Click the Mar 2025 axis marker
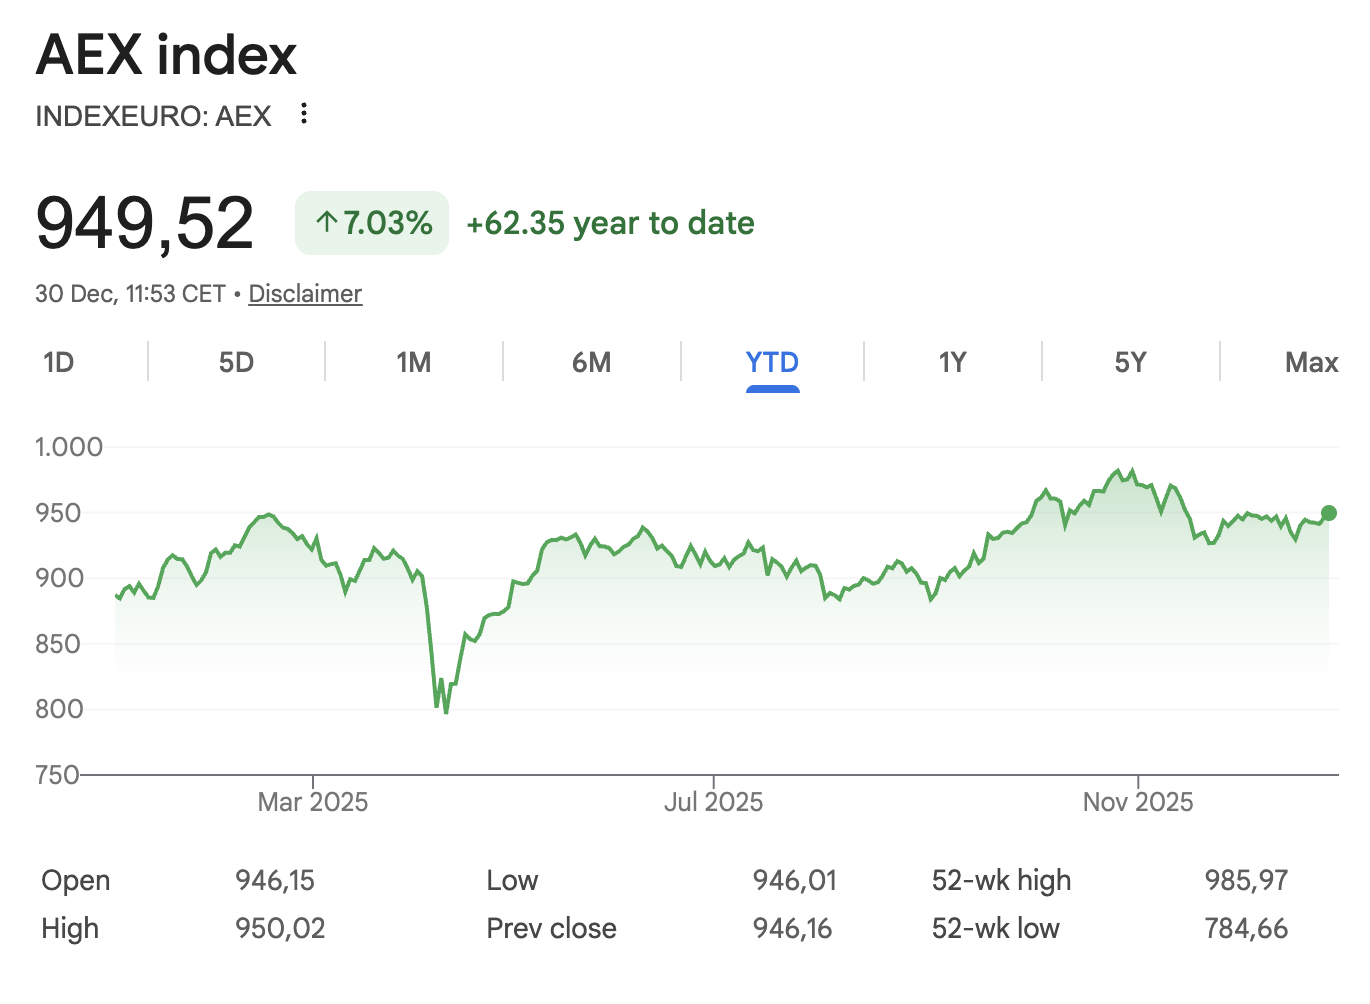The image size is (1370, 1004). coord(313,801)
